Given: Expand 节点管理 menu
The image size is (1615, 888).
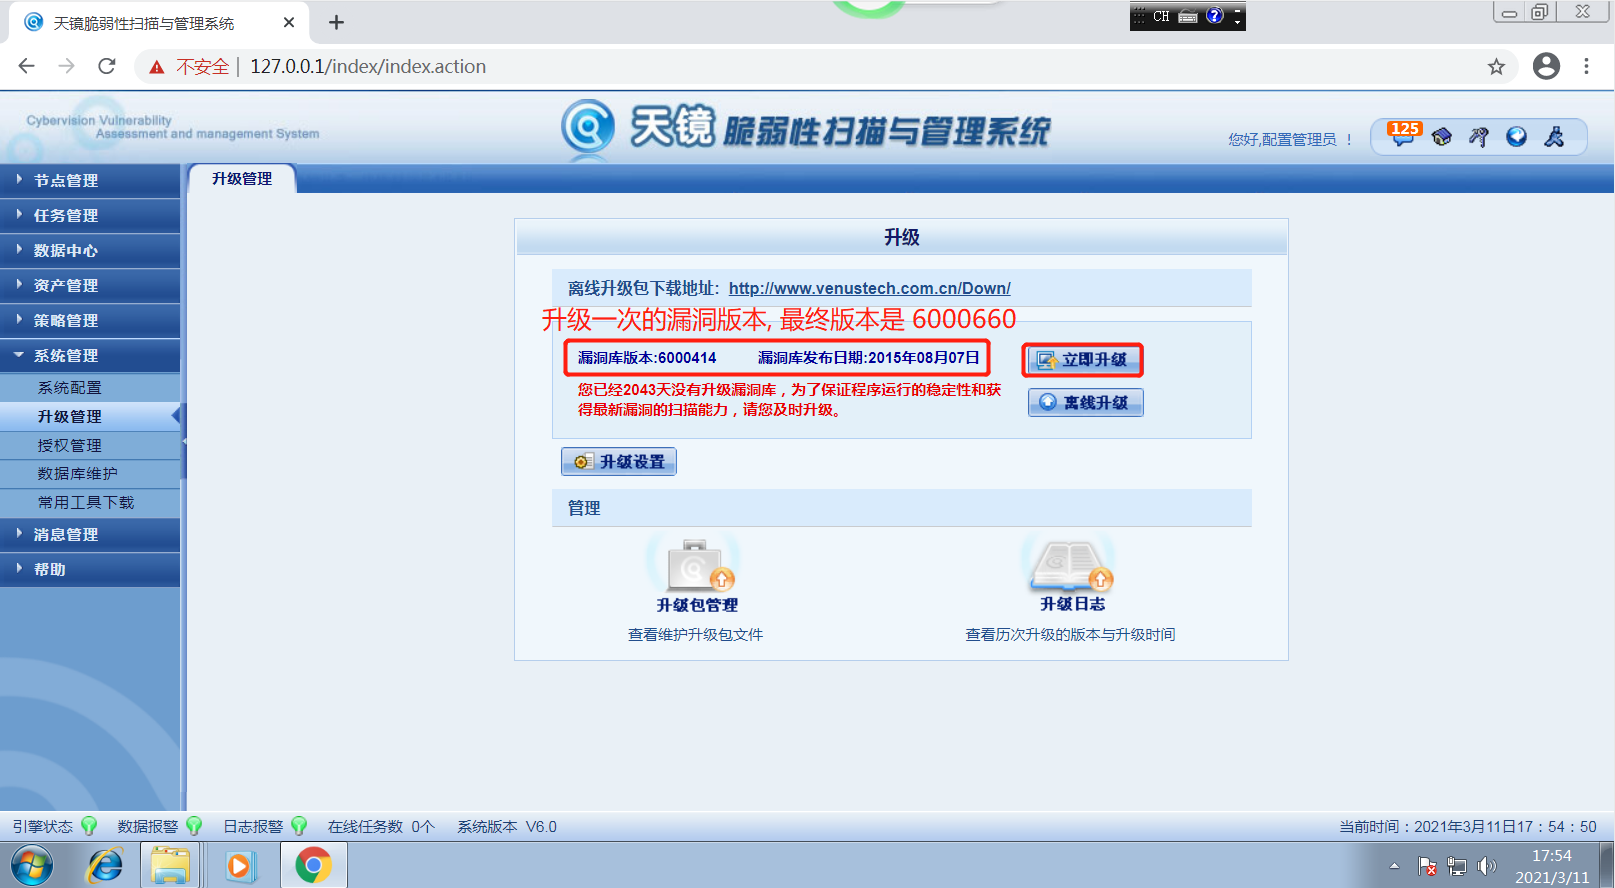Looking at the screenshot, I should (x=90, y=180).
